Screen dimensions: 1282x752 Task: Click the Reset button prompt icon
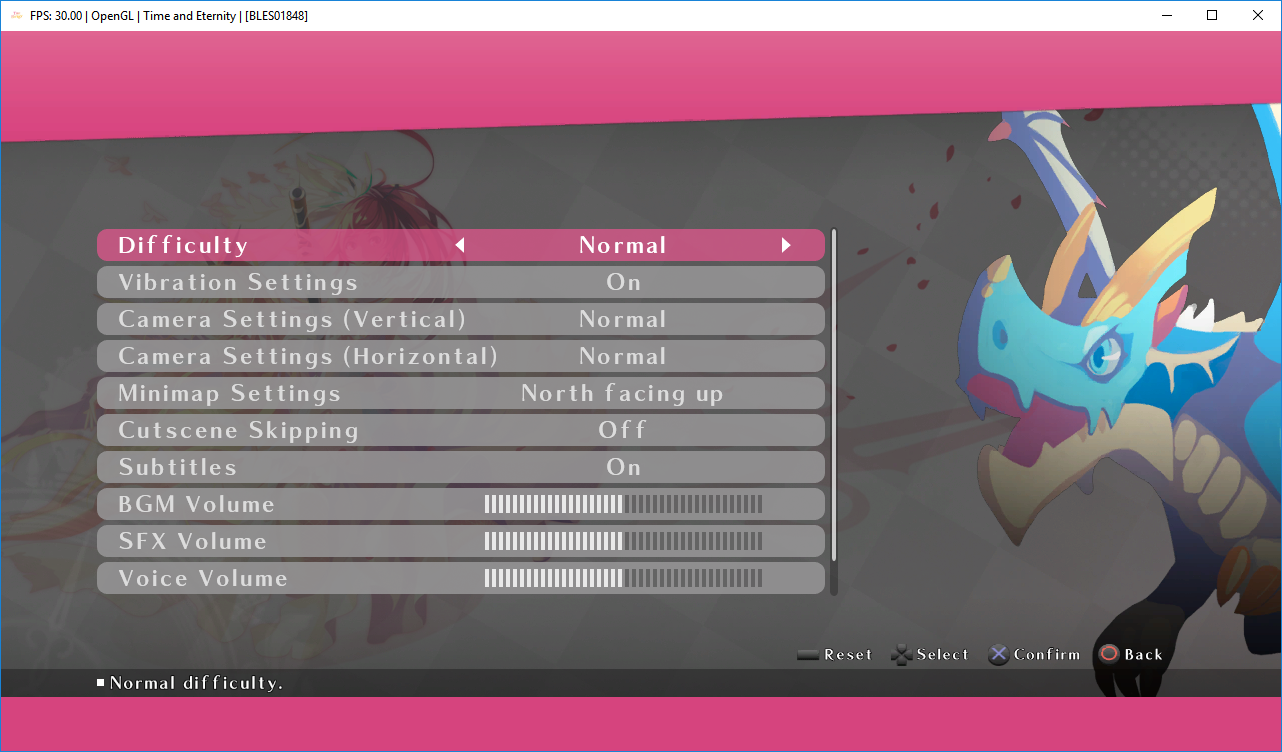(808, 655)
